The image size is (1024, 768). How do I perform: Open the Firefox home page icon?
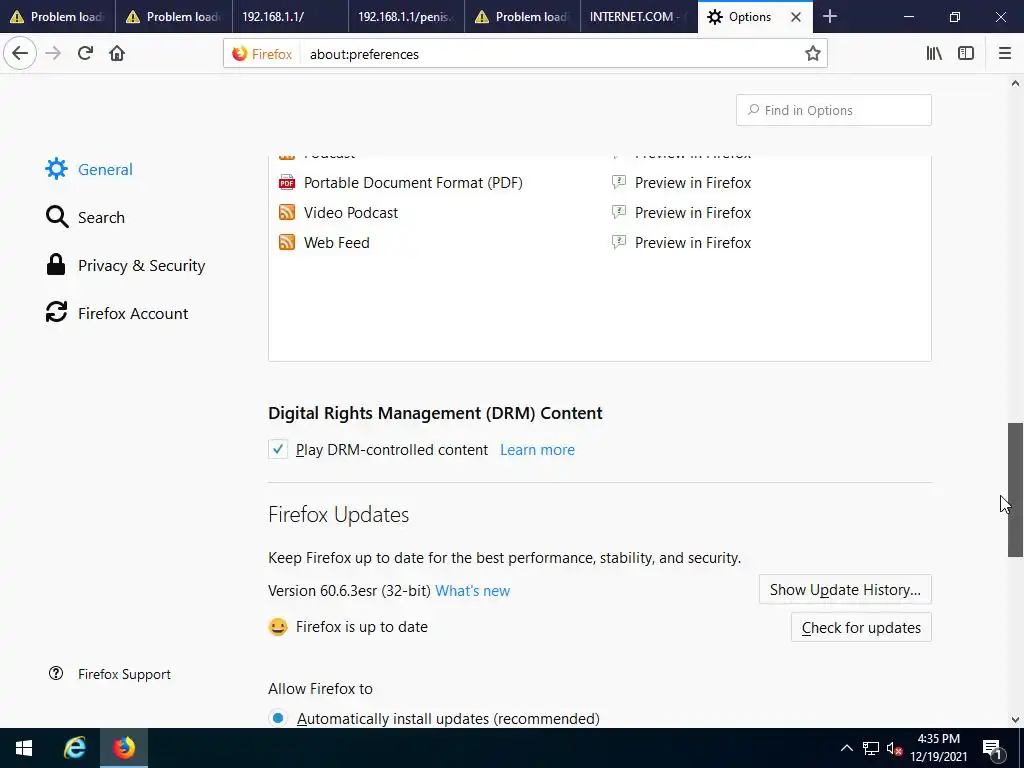tap(117, 54)
